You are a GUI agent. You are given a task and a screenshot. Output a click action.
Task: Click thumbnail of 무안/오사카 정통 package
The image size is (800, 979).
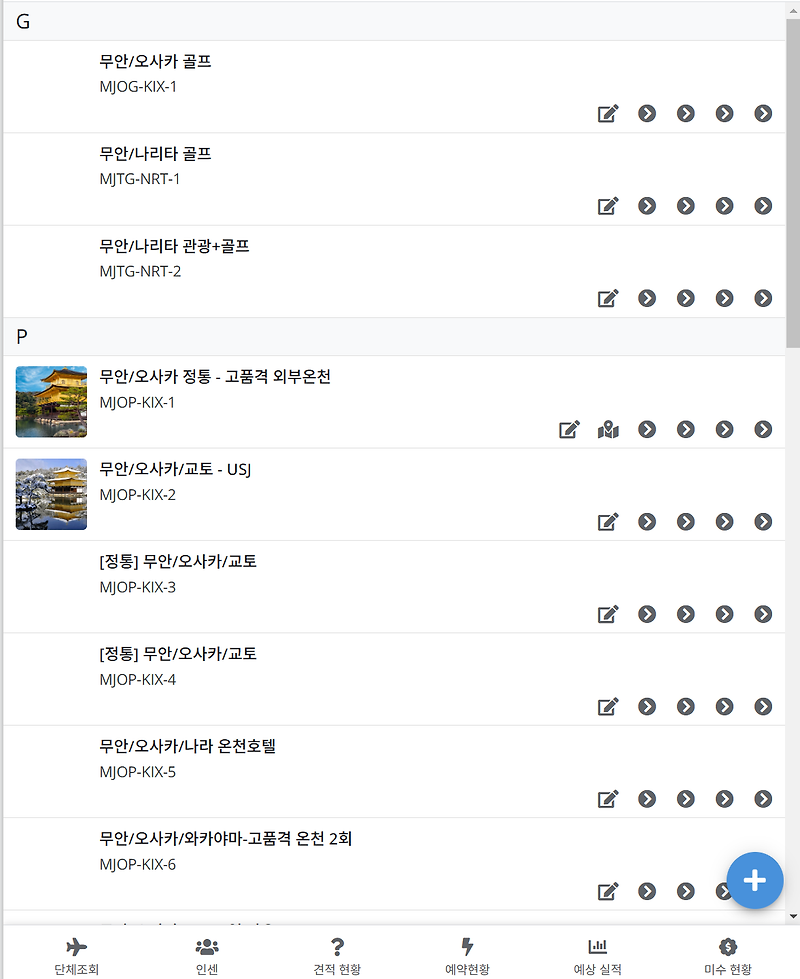click(51, 401)
